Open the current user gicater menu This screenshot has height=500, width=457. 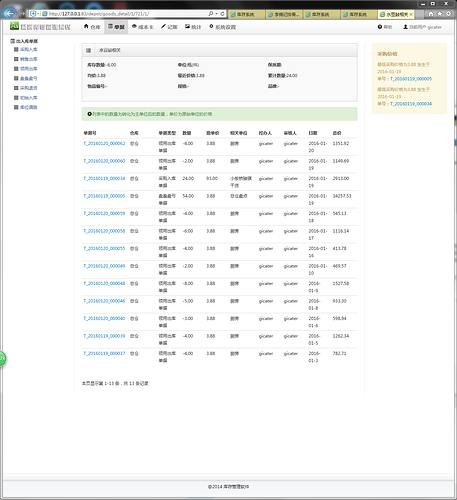[x=422, y=27]
